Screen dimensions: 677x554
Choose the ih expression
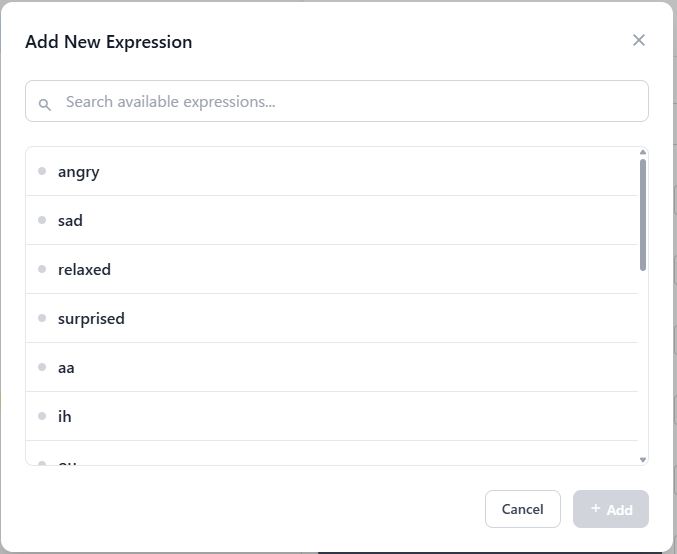65,417
